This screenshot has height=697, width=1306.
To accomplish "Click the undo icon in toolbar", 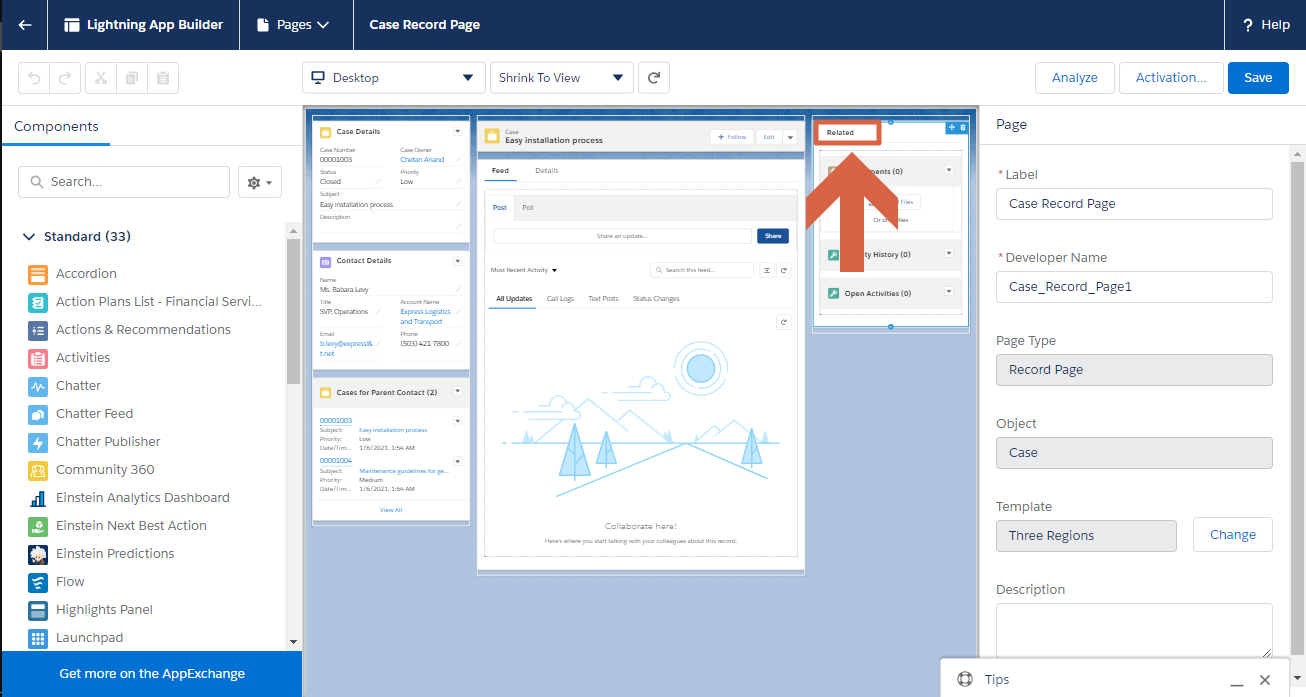I will coord(33,78).
